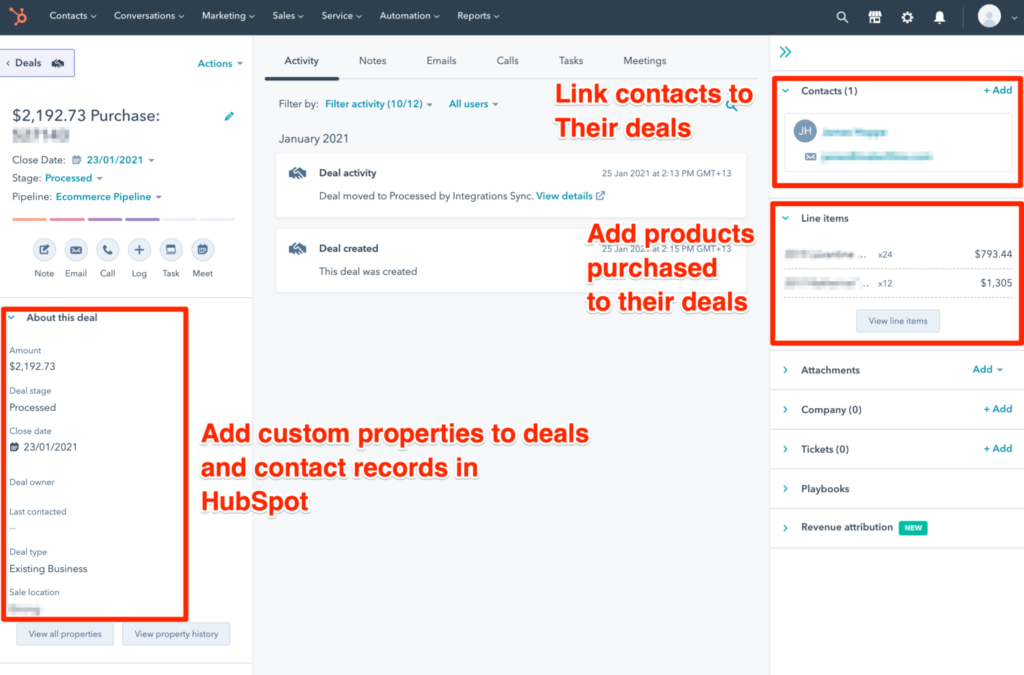Switch to the Meetings tab
Screen dimensions: 1024x675
645,61
